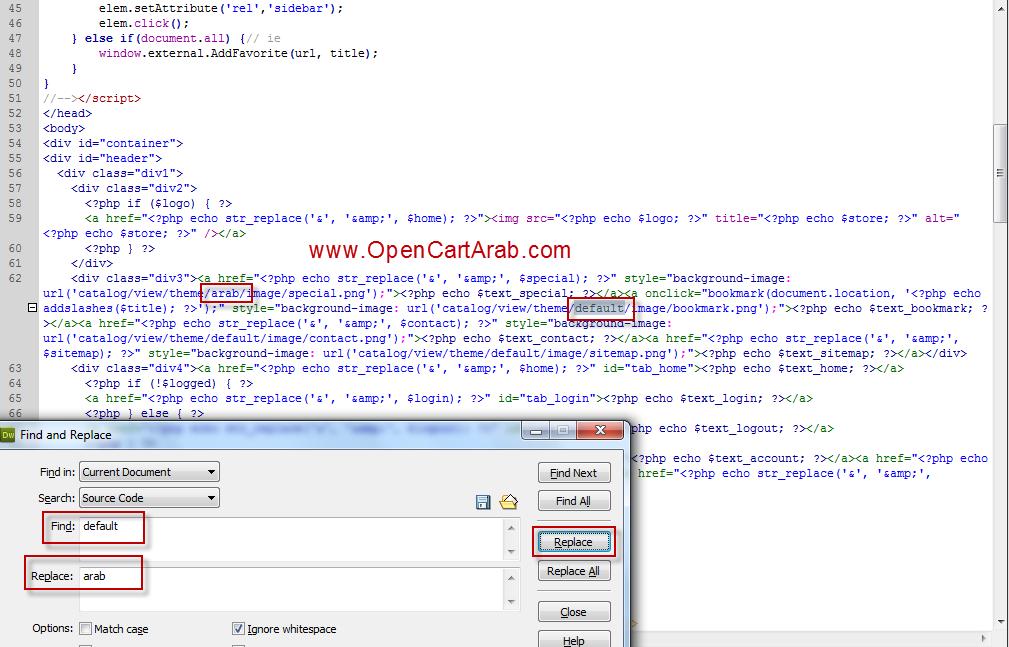The image size is (1009, 647).
Task: Click line number 63 in the gutter
Action: coord(15,369)
